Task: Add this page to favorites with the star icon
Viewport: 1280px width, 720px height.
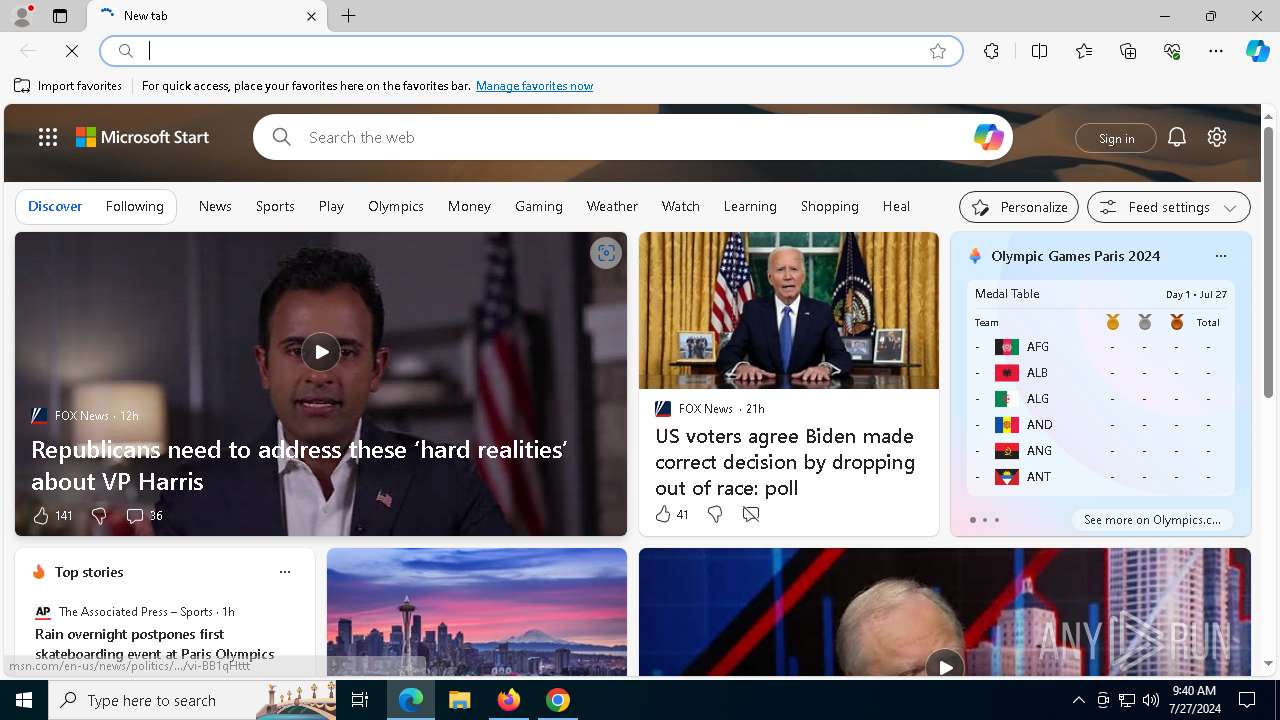Action: 938,51
